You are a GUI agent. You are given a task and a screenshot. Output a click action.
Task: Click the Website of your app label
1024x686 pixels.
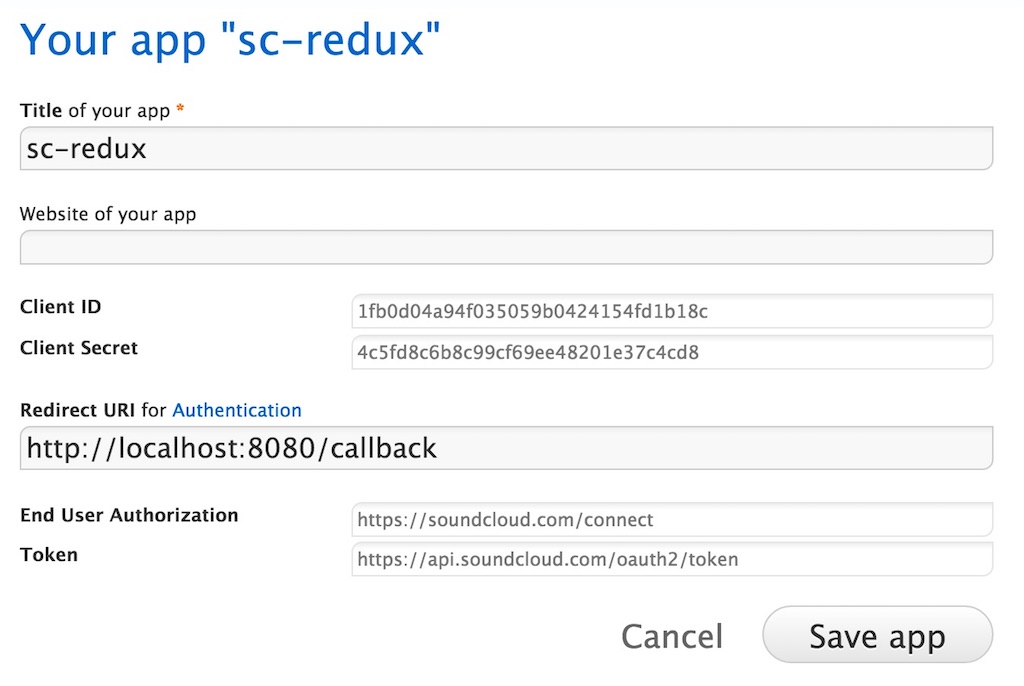[108, 214]
